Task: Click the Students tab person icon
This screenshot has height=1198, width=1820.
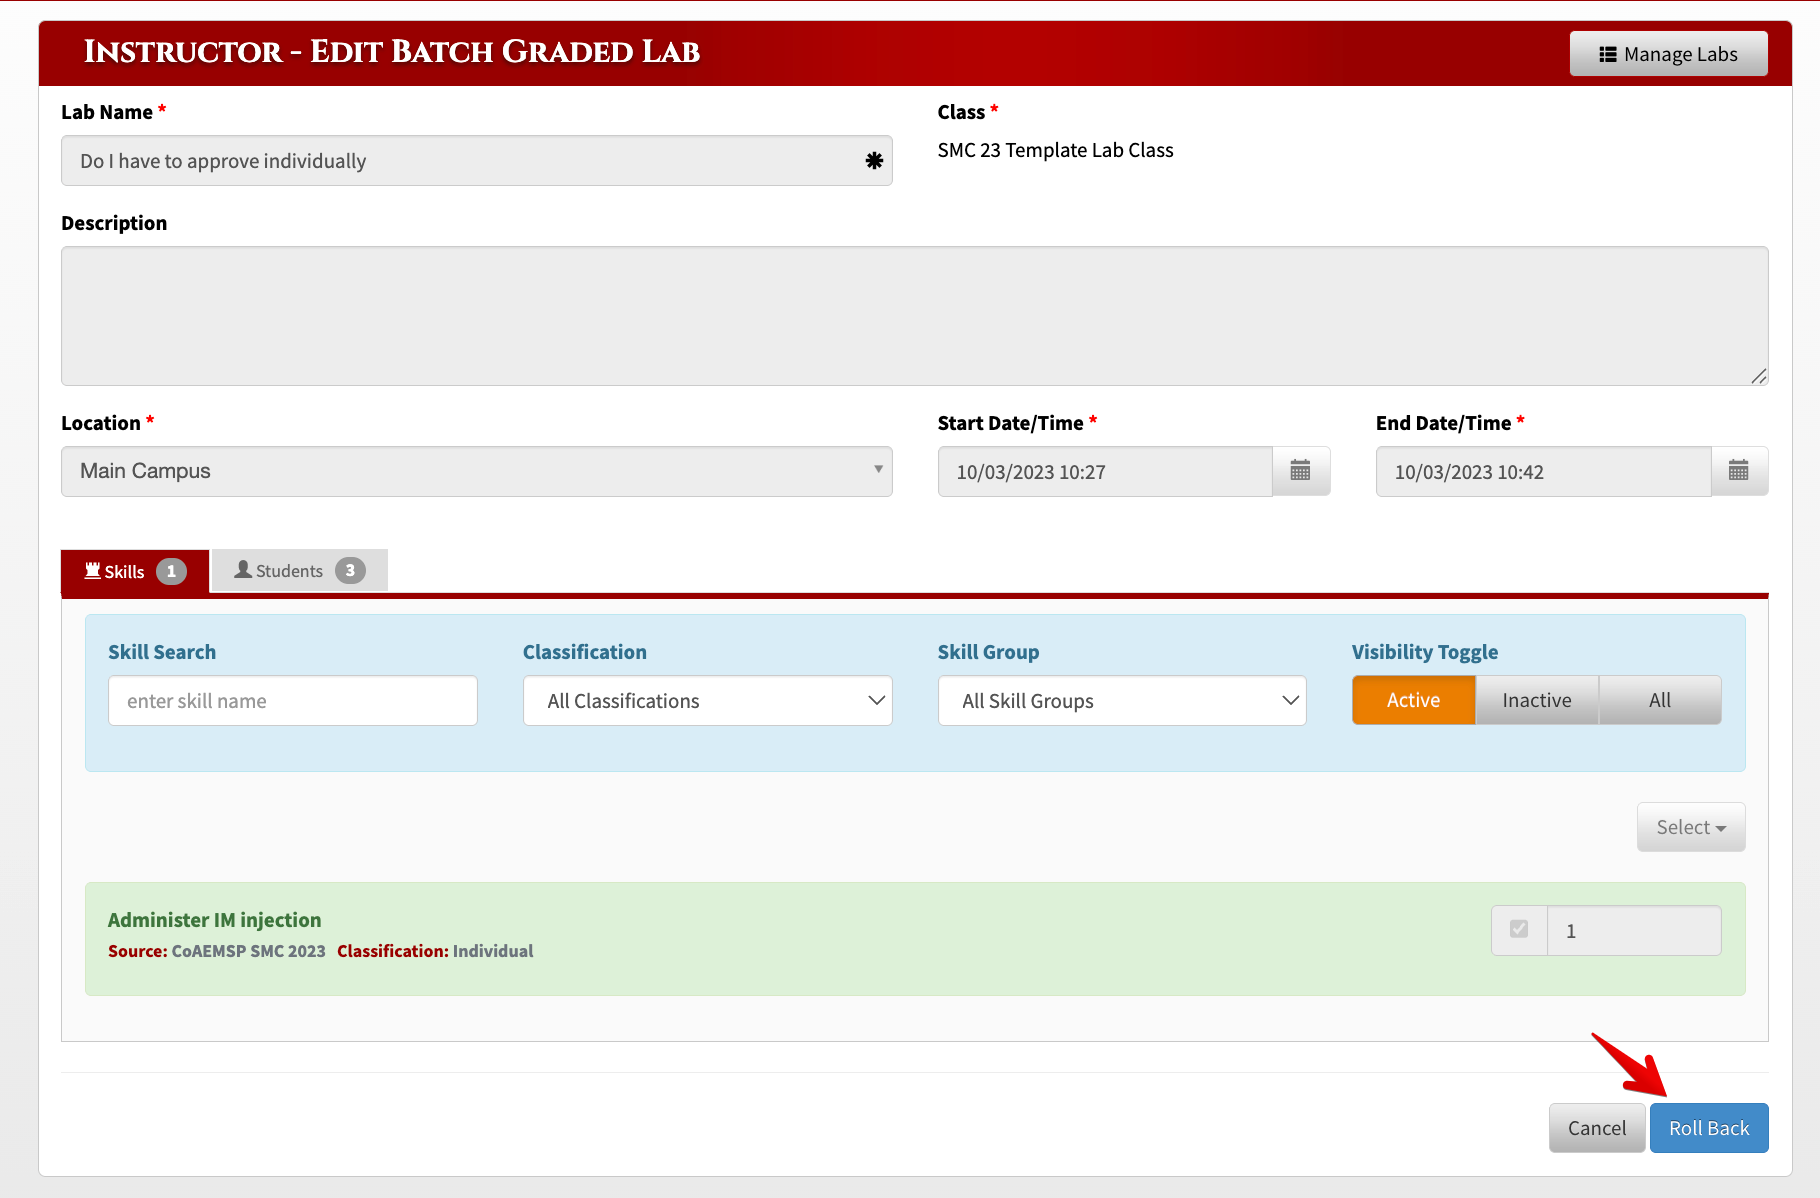Action: pyautogui.click(x=242, y=569)
